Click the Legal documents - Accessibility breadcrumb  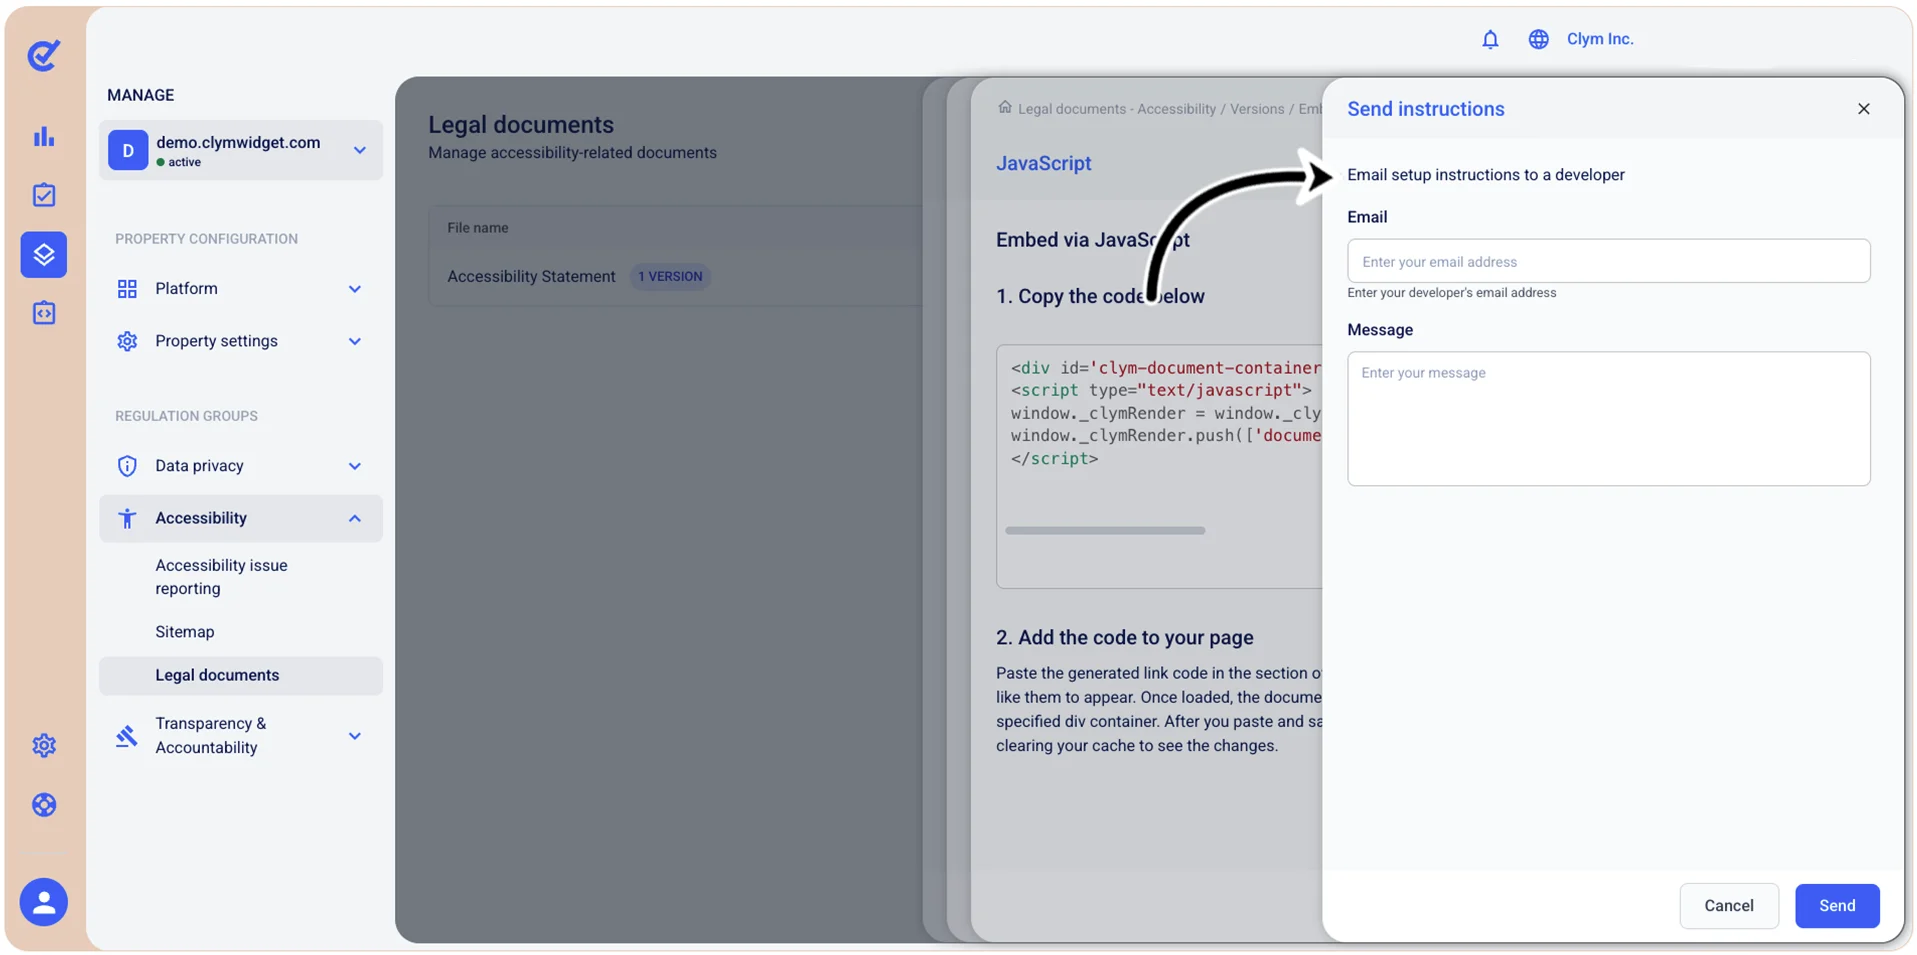pyautogui.click(x=1116, y=109)
